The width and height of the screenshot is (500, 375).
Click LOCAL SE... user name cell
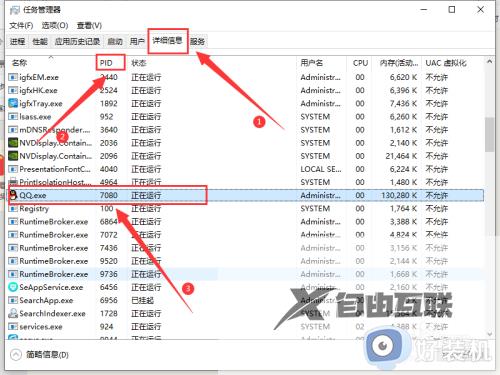(321, 169)
